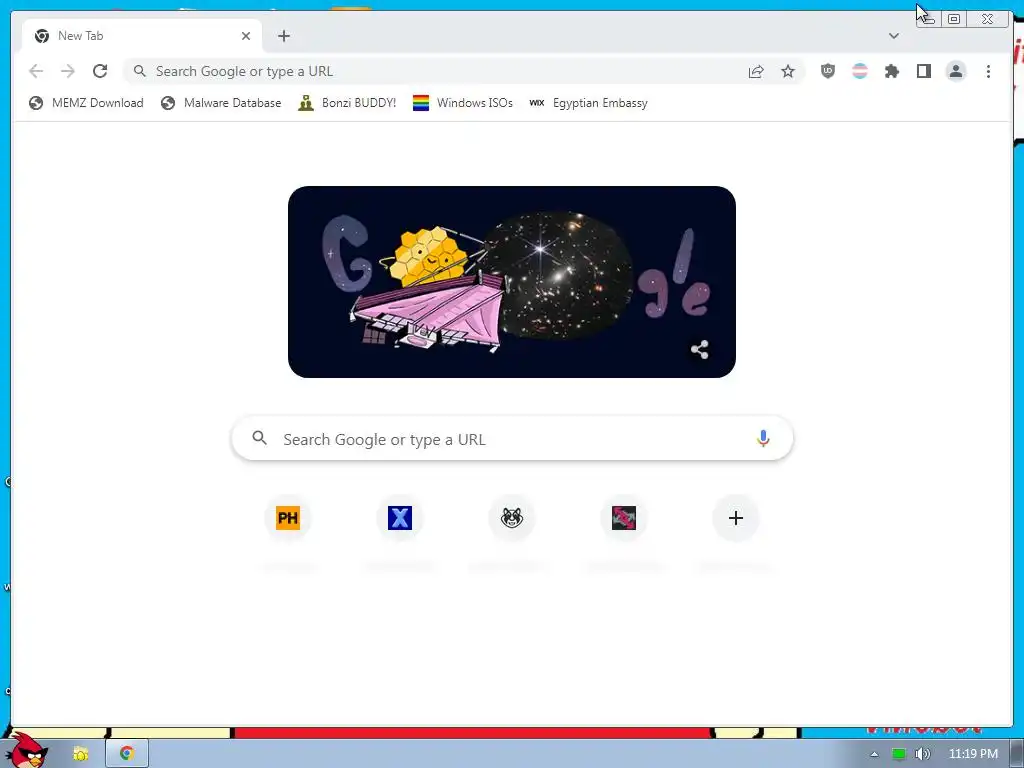This screenshot has height=768, width=1024.
Task: Open Bonzi BUDDY! bookmark
Action: point(347,103)
